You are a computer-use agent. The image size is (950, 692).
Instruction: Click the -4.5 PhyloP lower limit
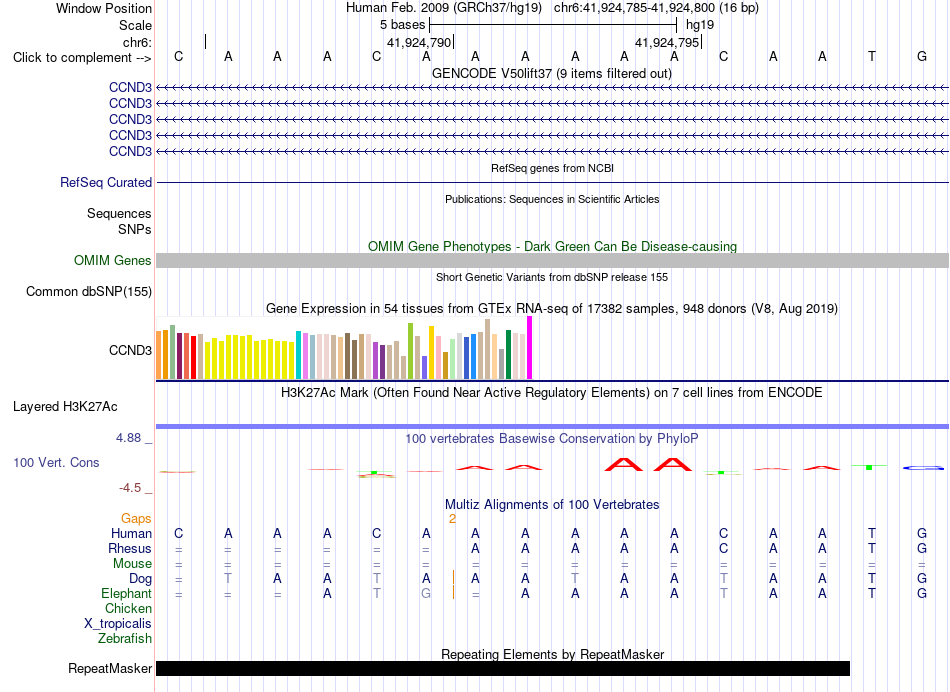point(130,488)
